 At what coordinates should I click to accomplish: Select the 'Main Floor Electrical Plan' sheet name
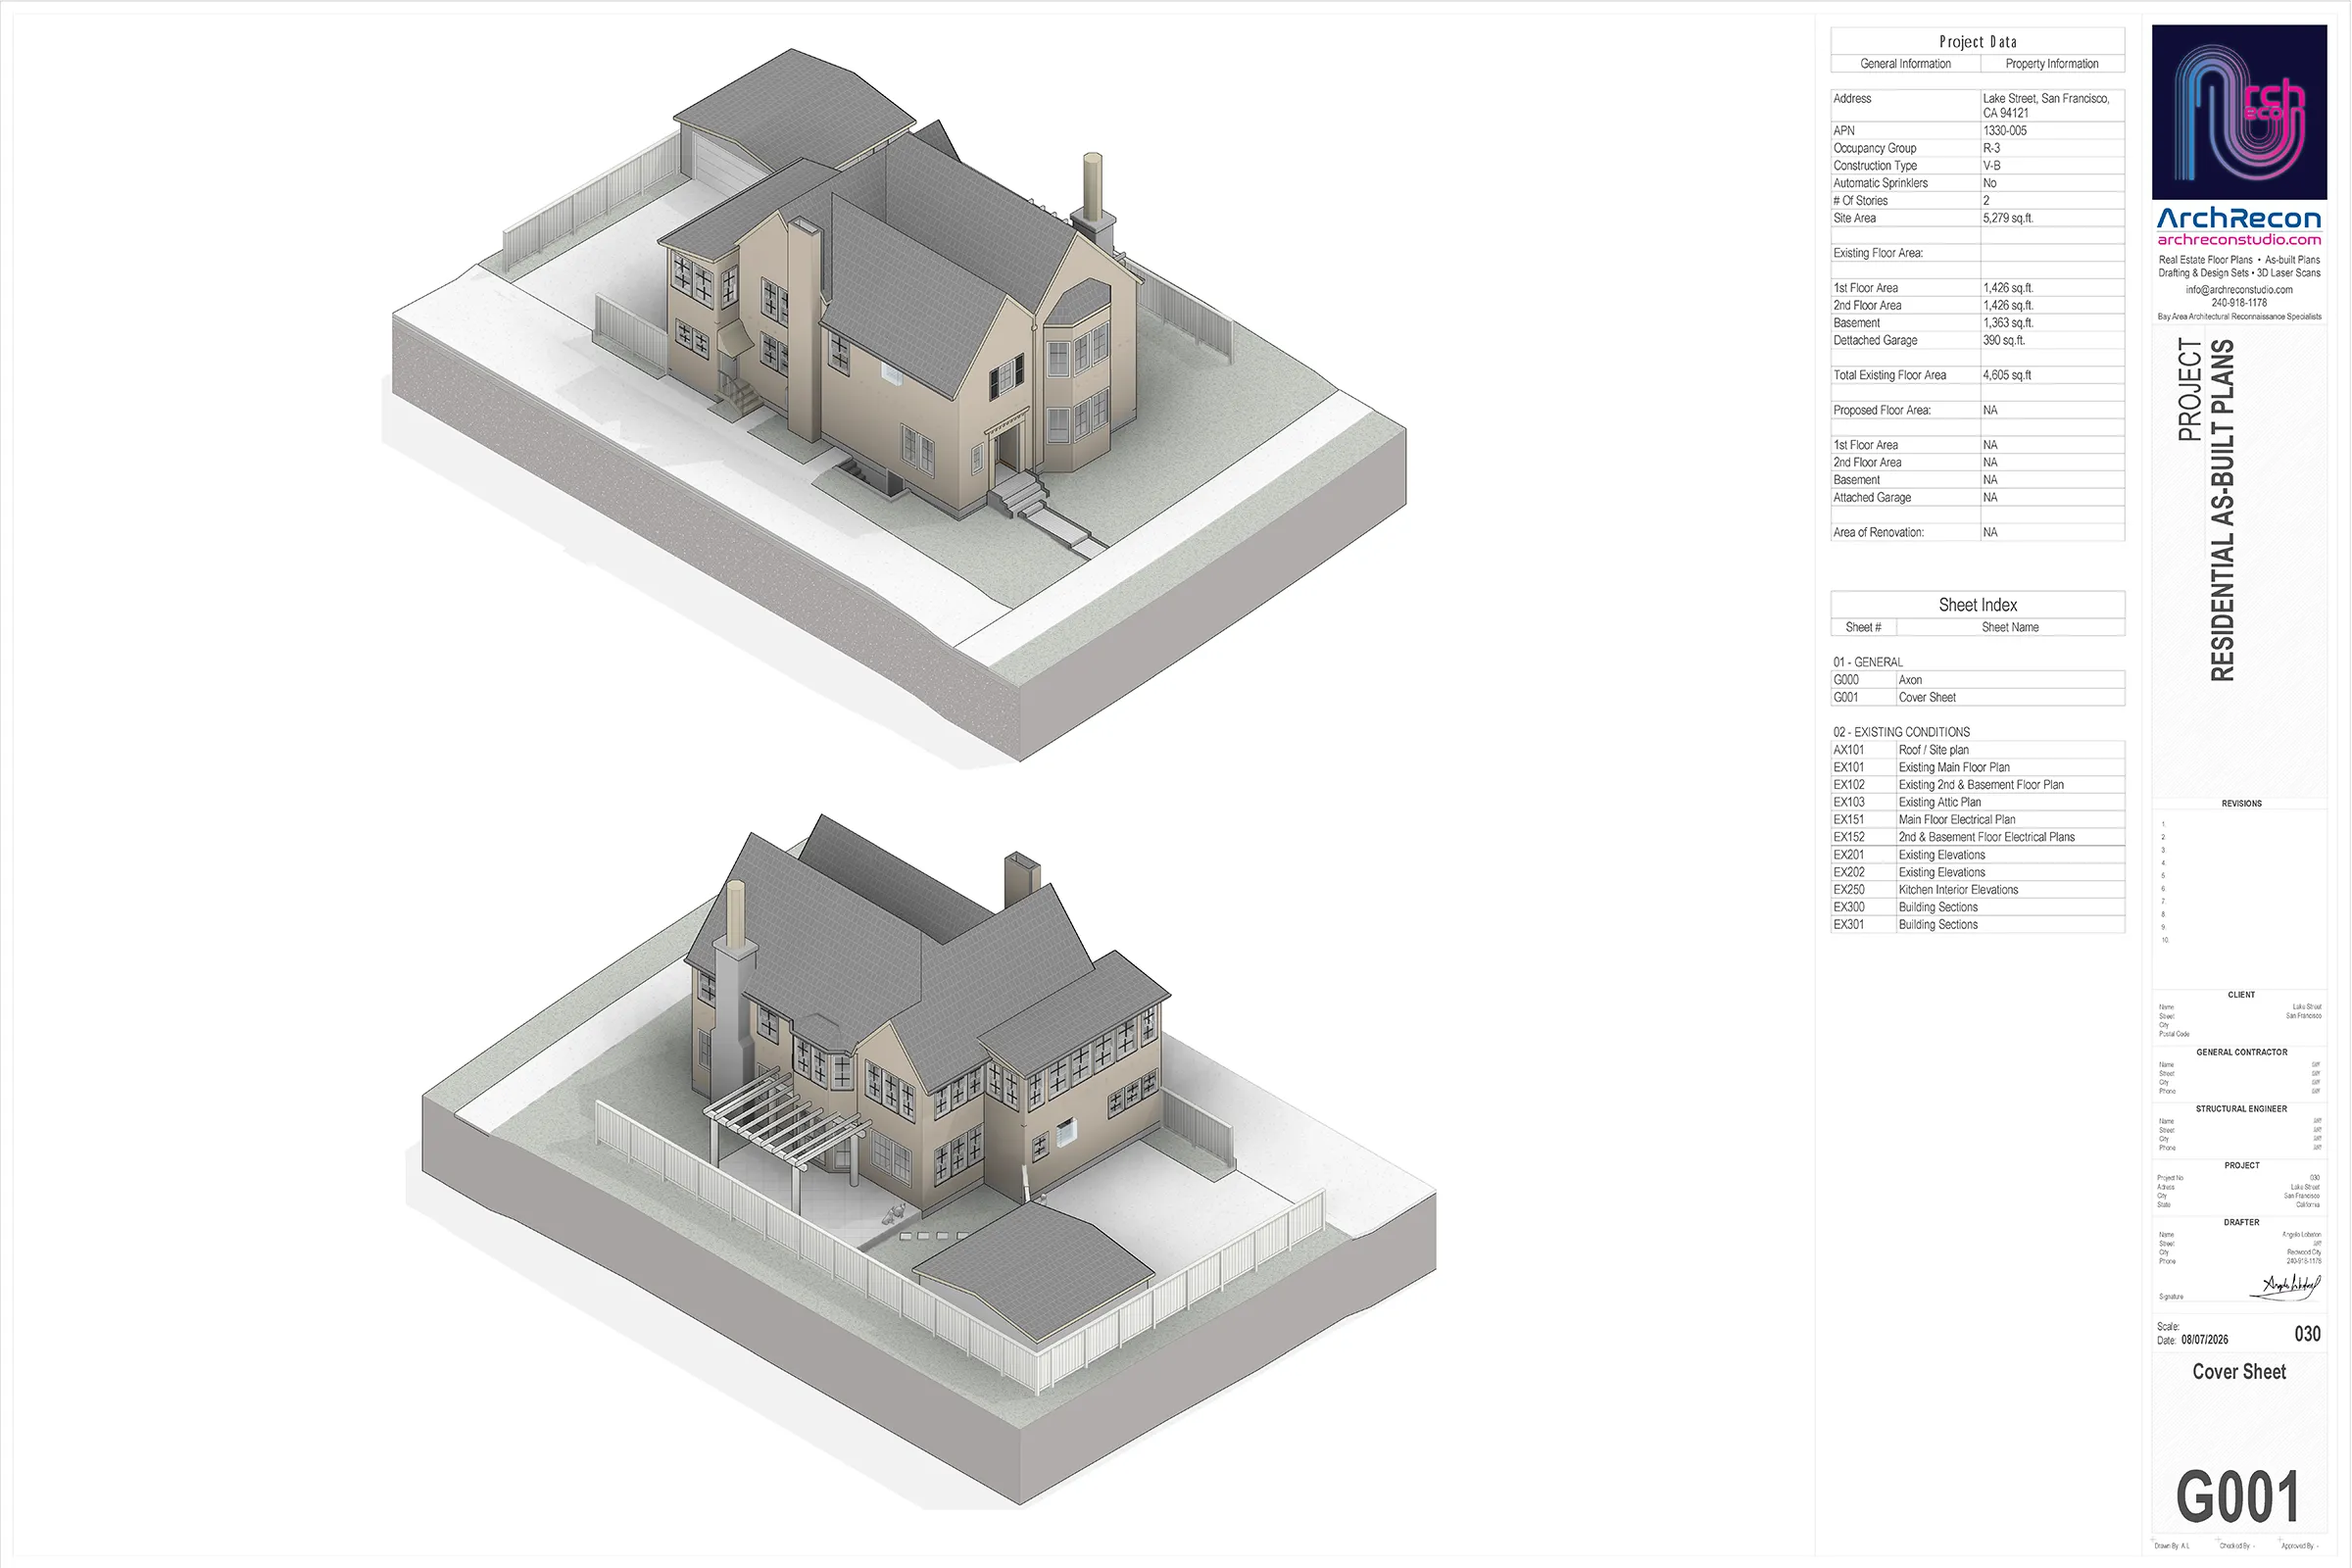tap(1957, 820)
